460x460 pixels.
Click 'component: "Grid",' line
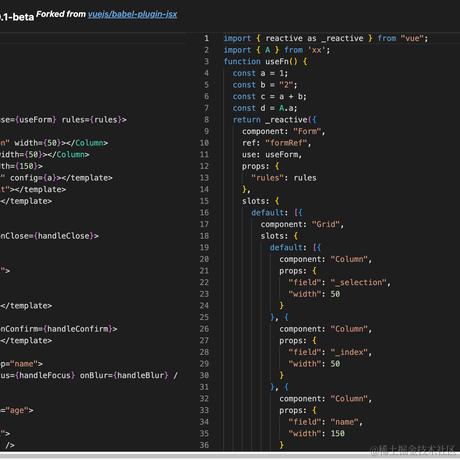pos(302,224)
